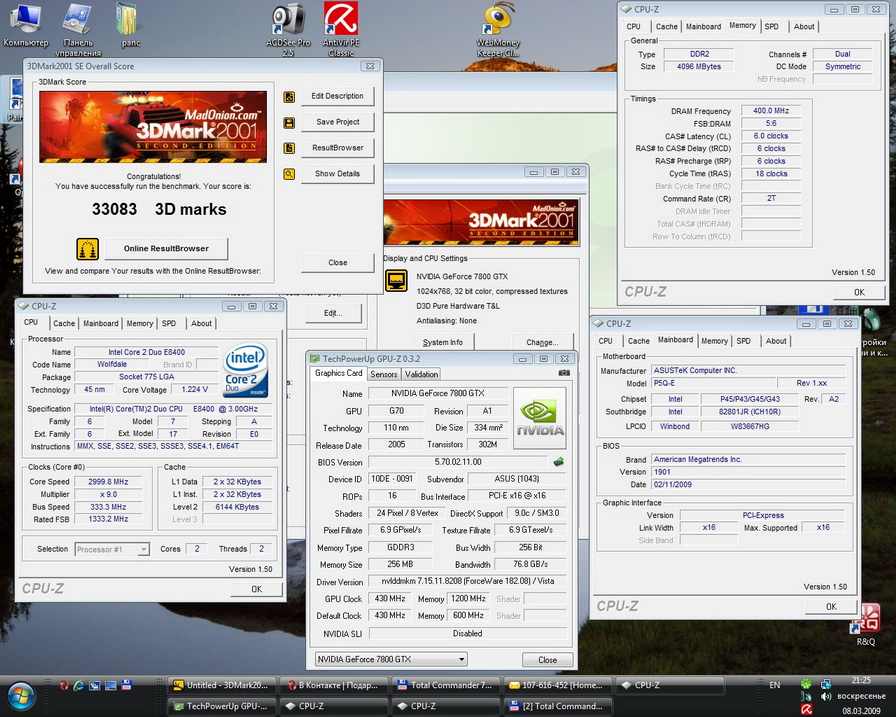
Task: Click the Edit Description button
Action: tap(337, 96)
